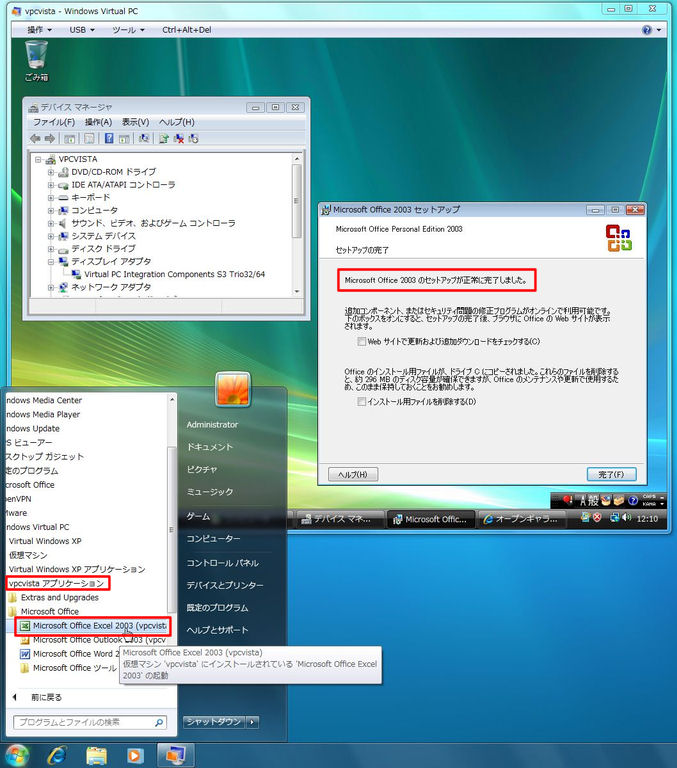Launch Internet Explorer from the host taskbar
This screenshot has width=677, height=768.
[57, 755]
